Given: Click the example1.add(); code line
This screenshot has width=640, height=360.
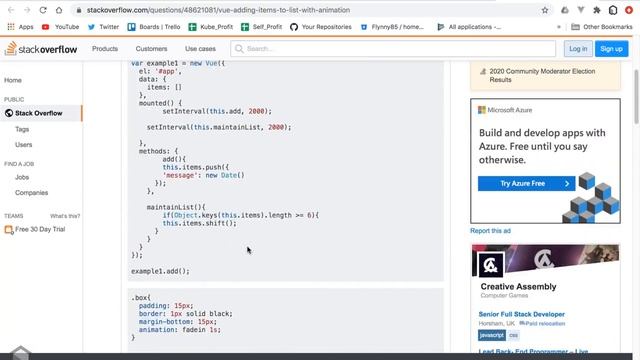Looking at the screenshot, I should tap(160, 271).
